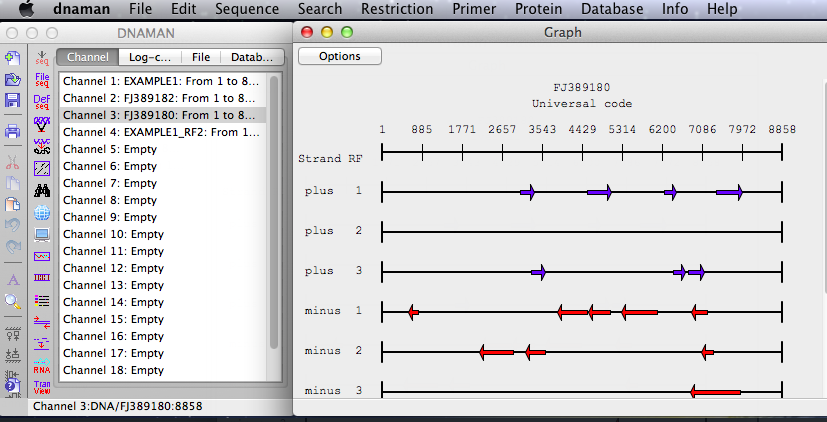The image size is (827, 422).
Task: Open the Sequence menu
Action: 247,9
